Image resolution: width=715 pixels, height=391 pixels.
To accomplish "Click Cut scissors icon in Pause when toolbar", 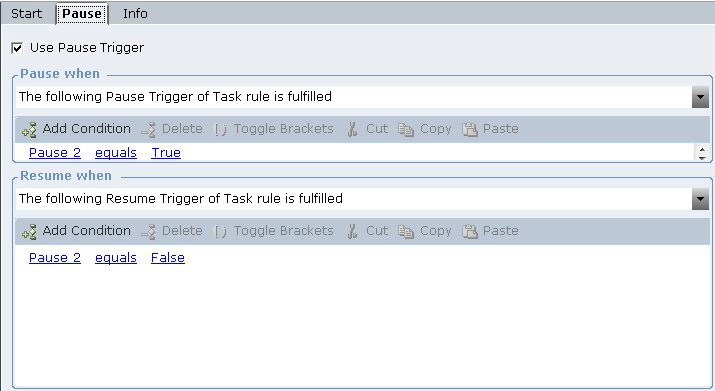I will [x=352, y=130].
